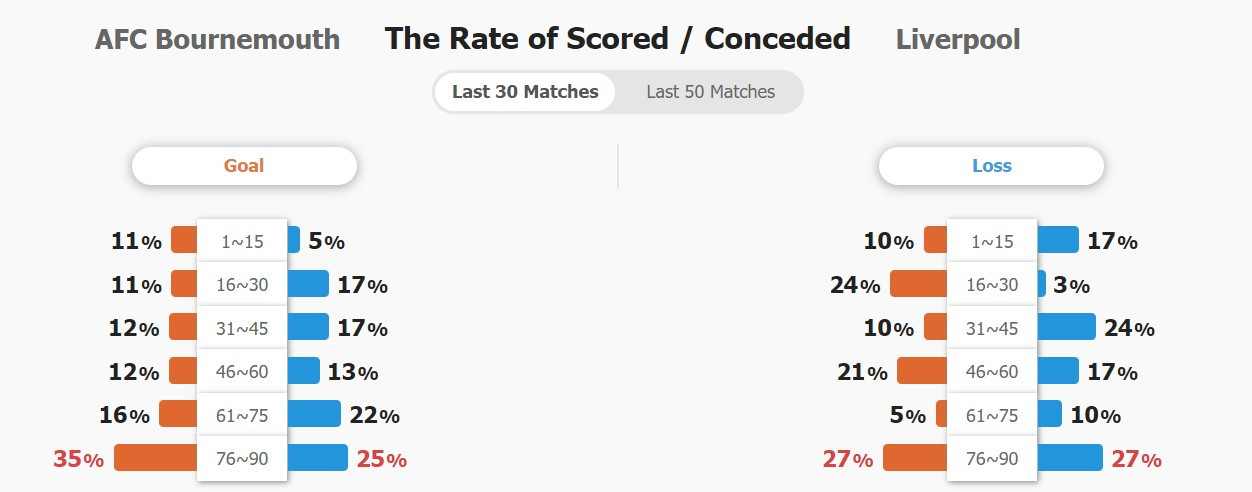Click the orange Goal pill button
This screenshot has height=492, width=1252.
[244, 166]
